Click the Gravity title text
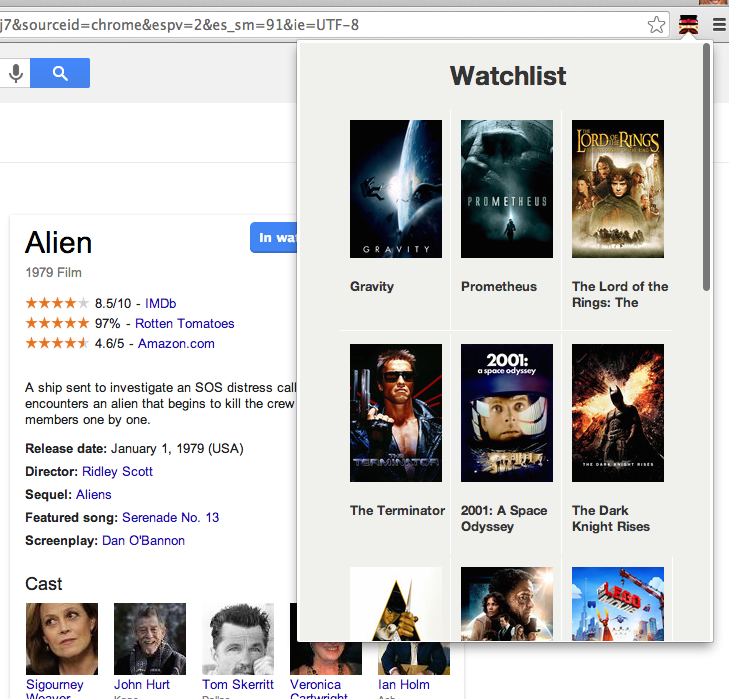 pos(372,286)
